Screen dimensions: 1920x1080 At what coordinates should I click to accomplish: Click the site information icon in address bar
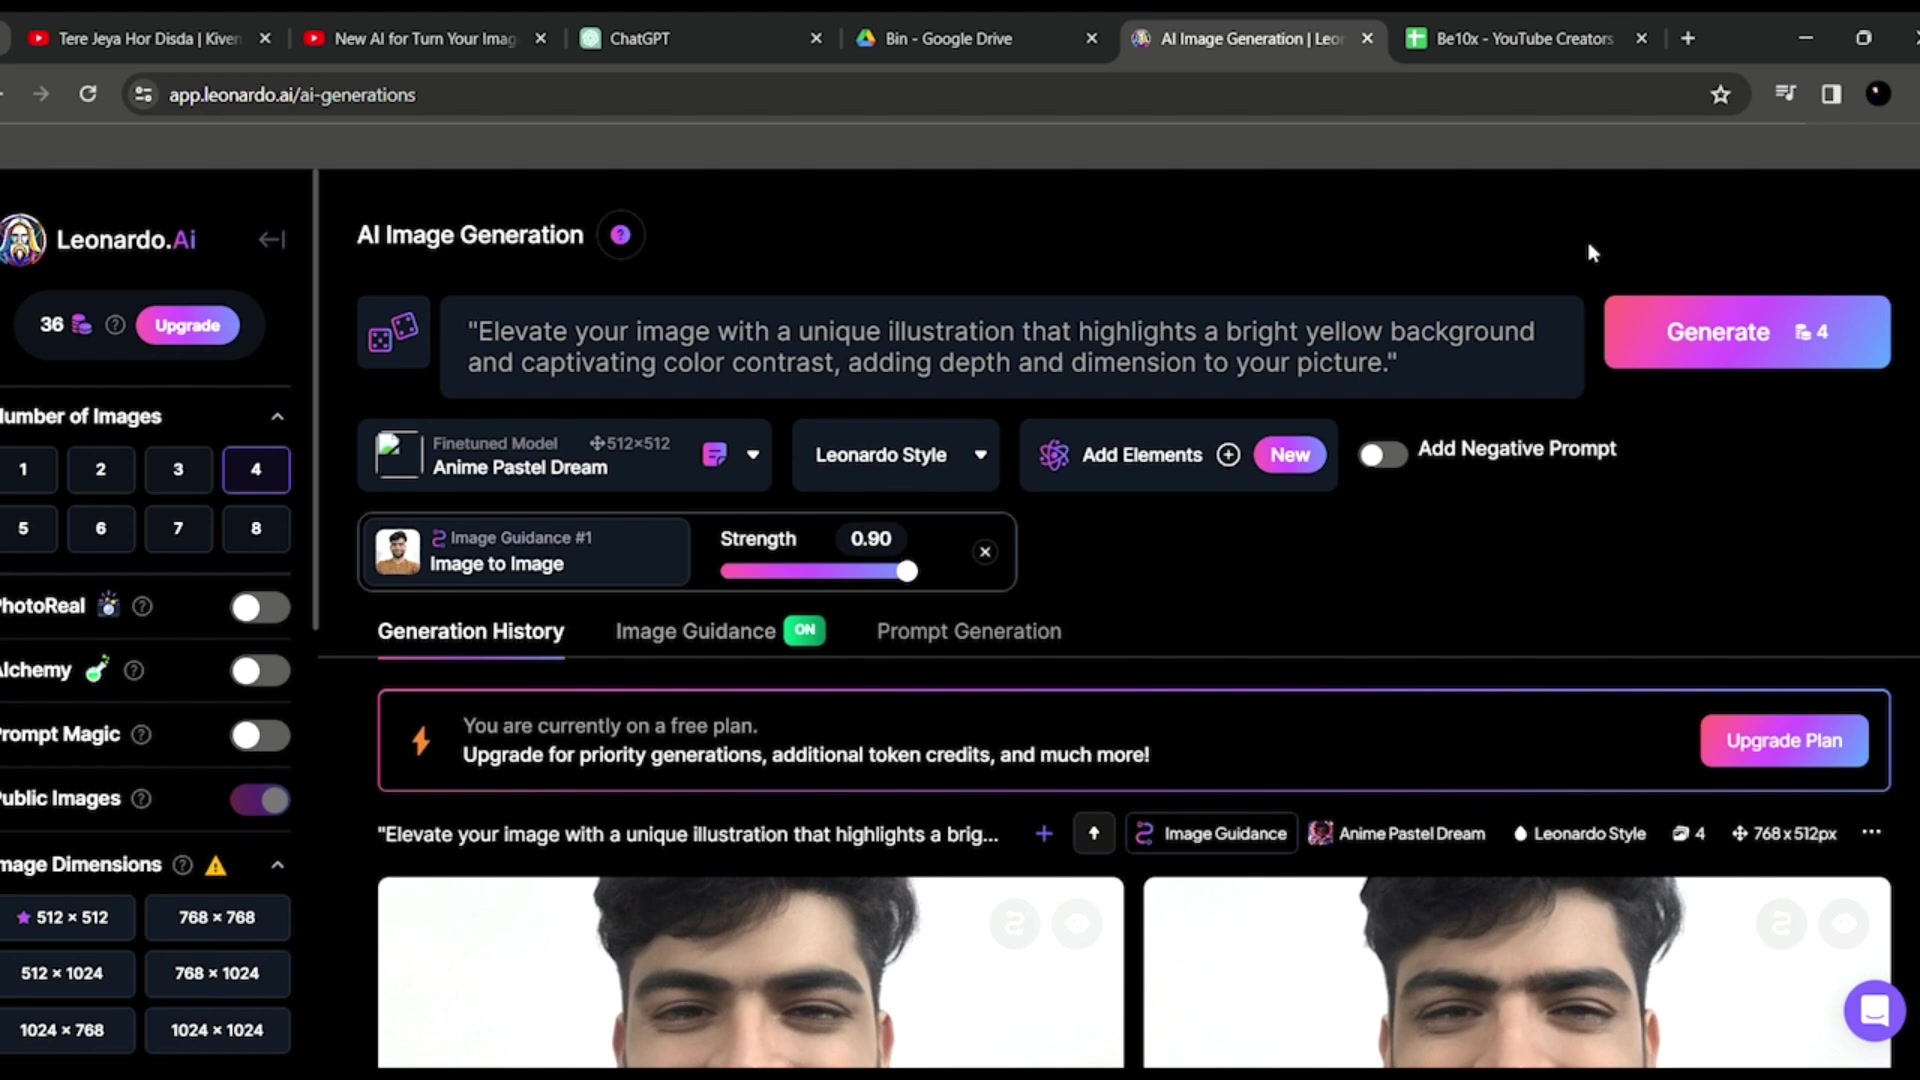[x=143, y=94]
